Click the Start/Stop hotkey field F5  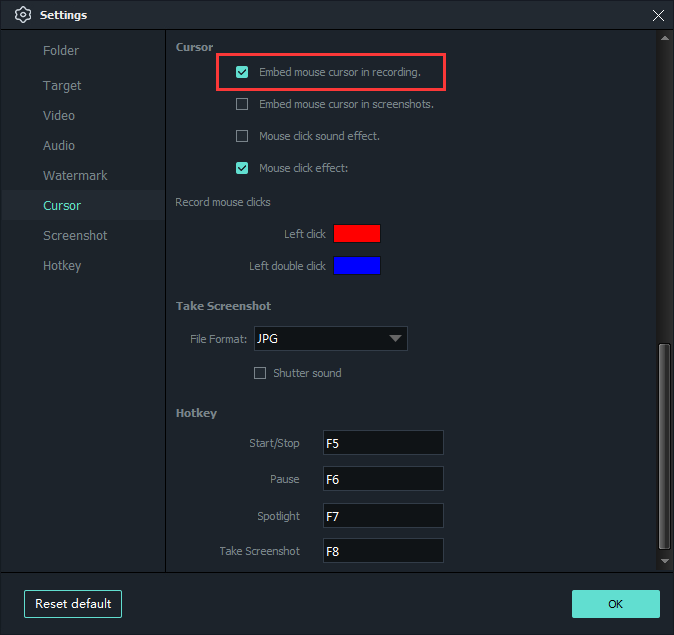(x=383, y=443)
